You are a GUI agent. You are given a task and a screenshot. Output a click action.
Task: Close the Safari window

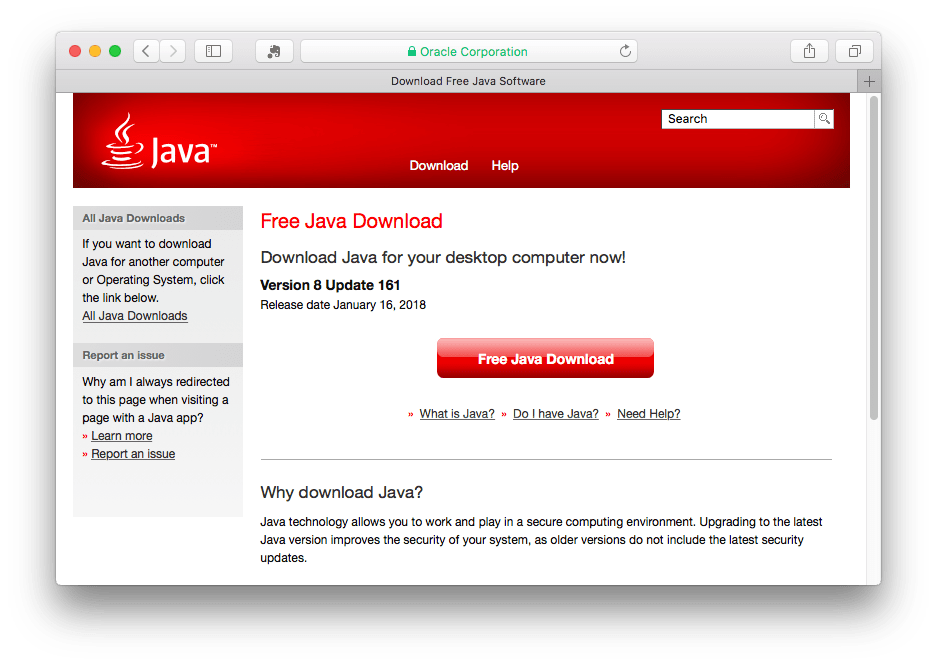click(75, 51)
